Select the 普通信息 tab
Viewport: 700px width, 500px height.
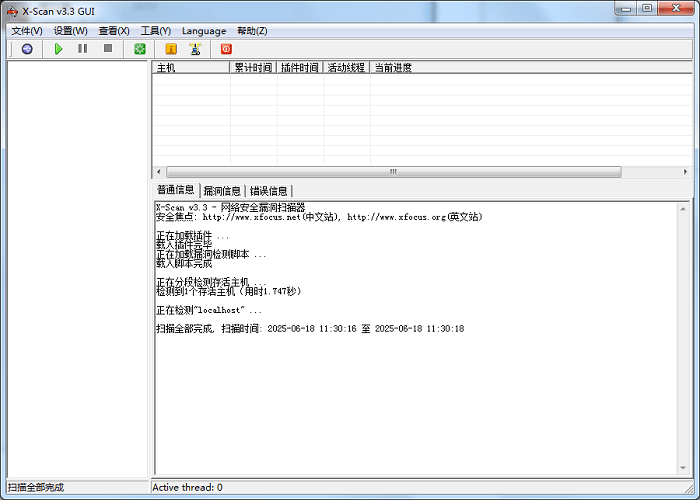pyautogui.click(x=175, y=190)
